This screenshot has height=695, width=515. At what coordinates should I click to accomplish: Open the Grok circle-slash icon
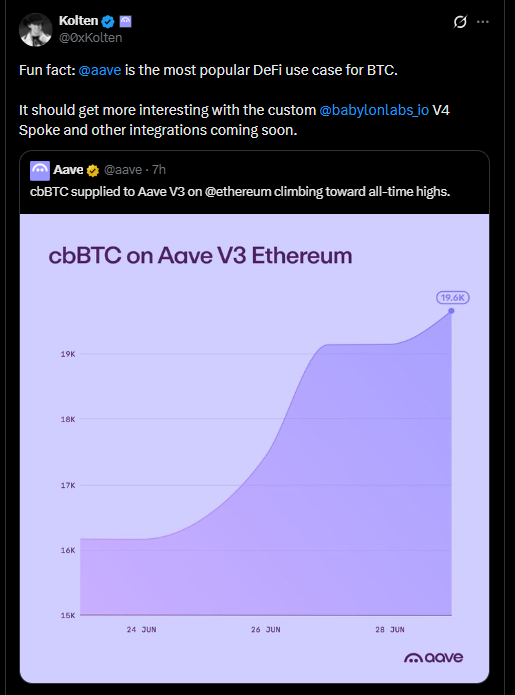(x=460, y=21)
